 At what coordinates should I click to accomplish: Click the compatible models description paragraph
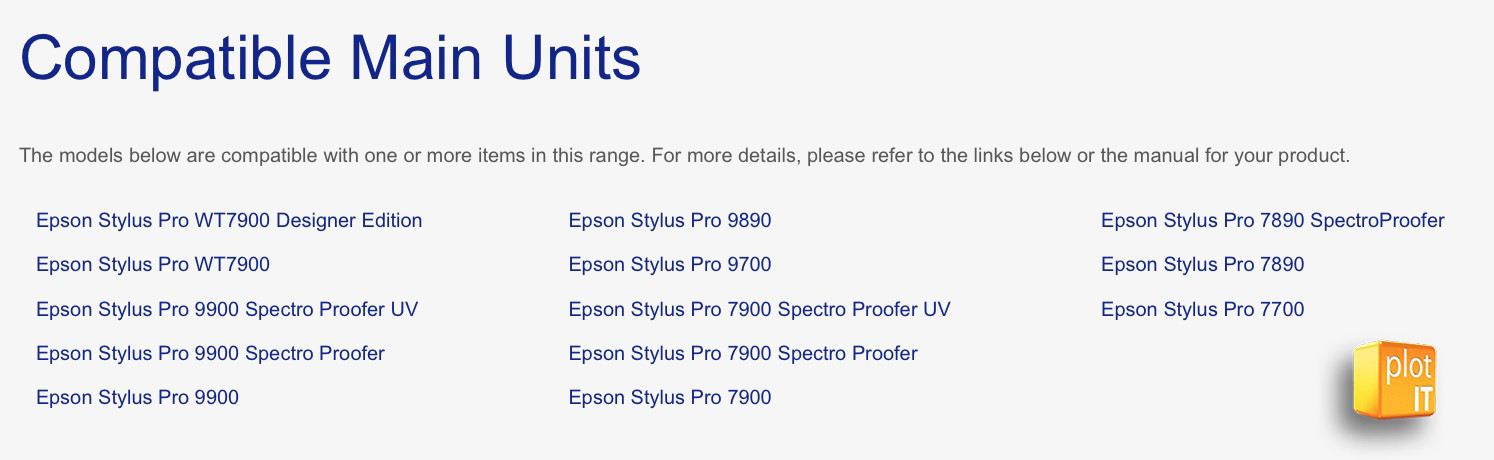coord(685,157)
